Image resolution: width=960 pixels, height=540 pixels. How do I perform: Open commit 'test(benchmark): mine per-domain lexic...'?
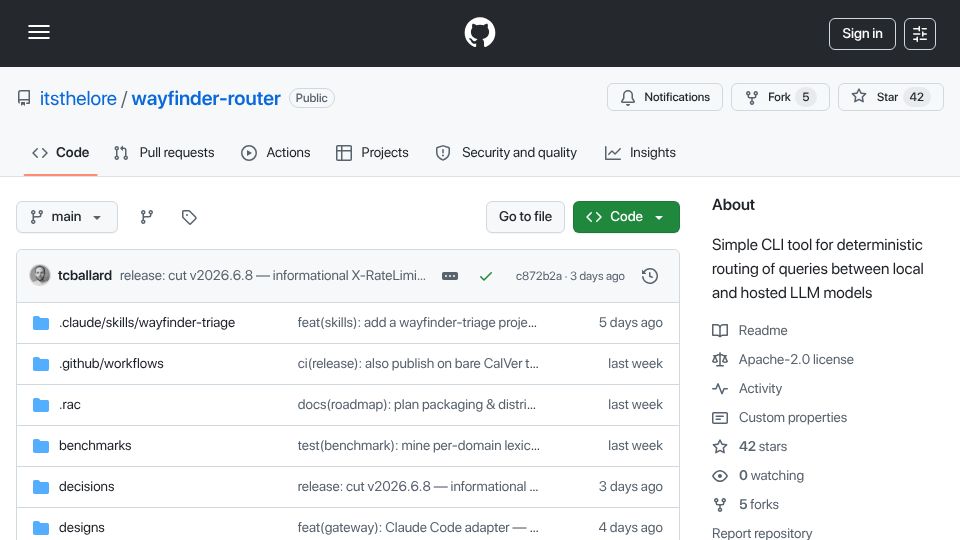pos(419,446)
